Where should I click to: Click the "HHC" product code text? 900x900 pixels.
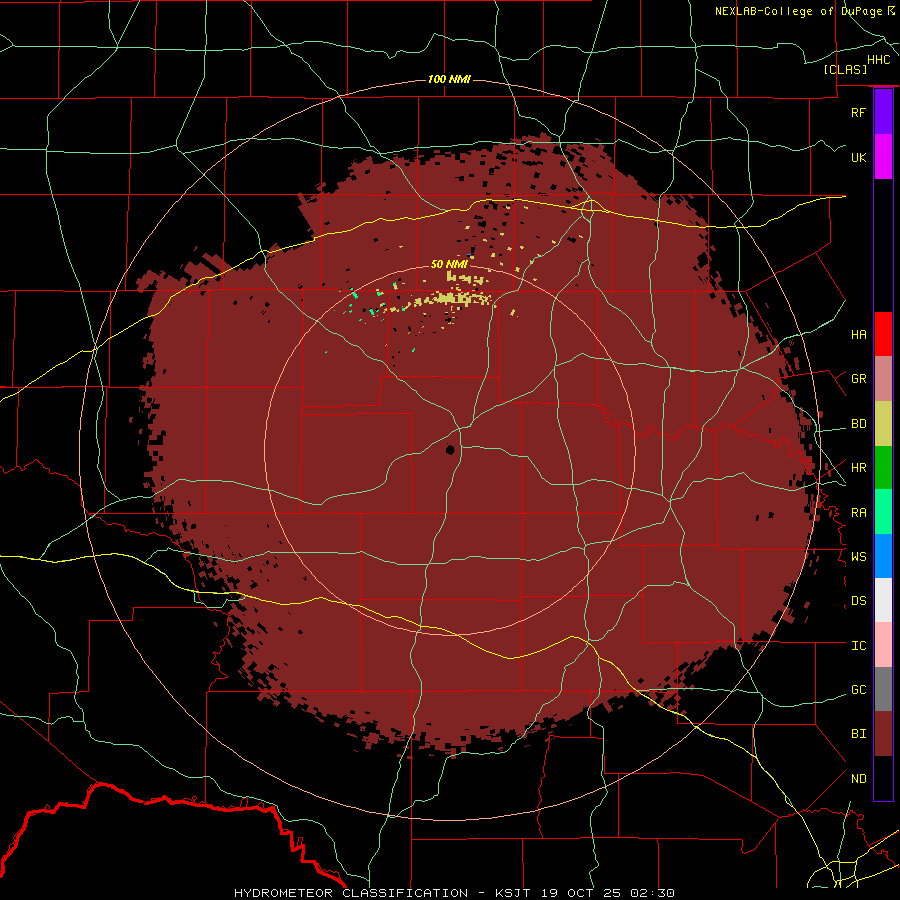pyautogui.click(x=878, y=60)
